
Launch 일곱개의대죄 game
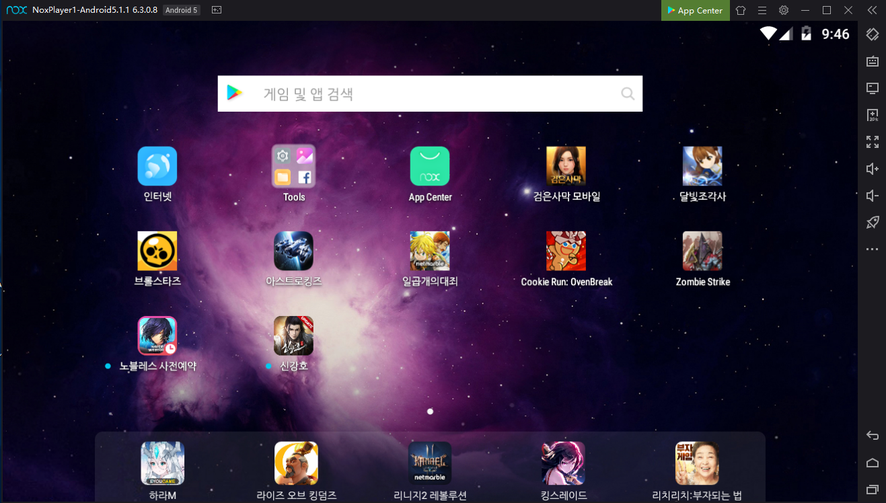pos(429,251)
